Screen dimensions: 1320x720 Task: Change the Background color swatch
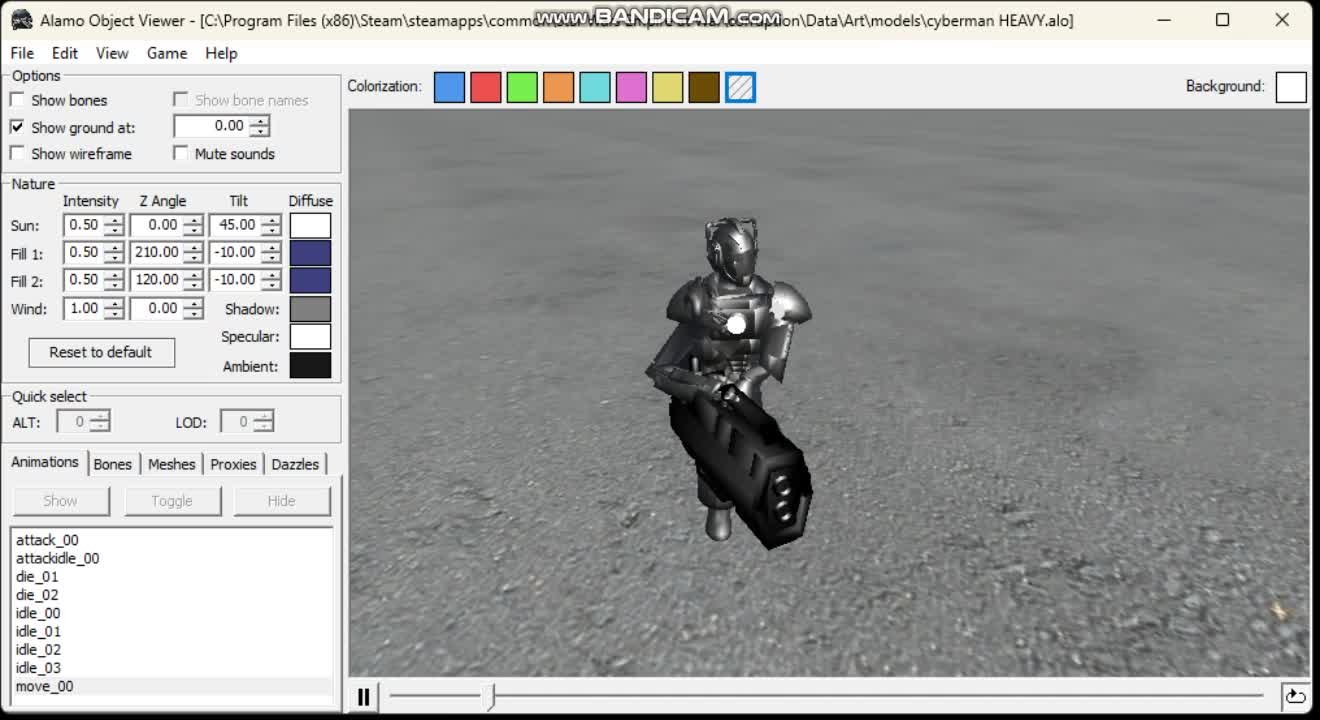(x=1291, y=87)
